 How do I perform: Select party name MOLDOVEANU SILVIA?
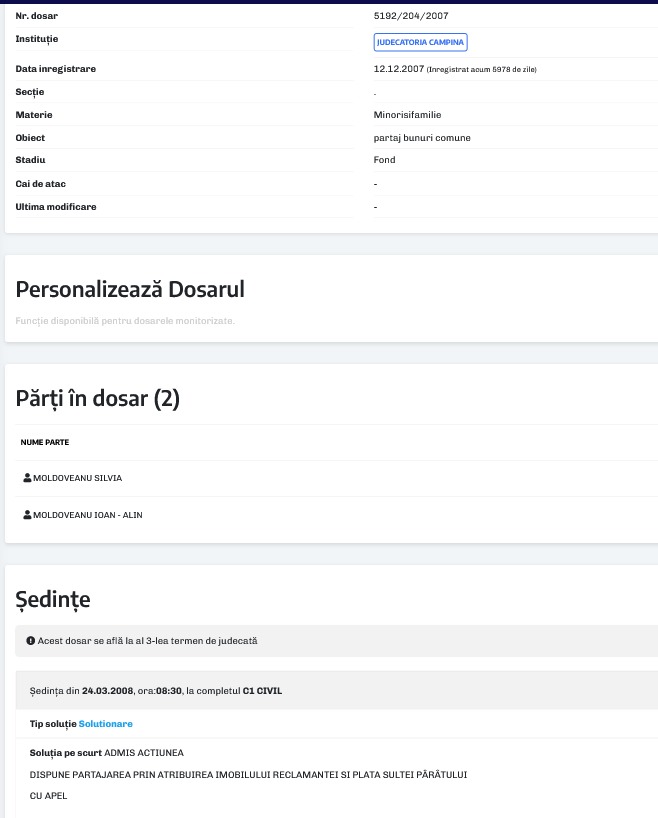[x=77, y=478]
